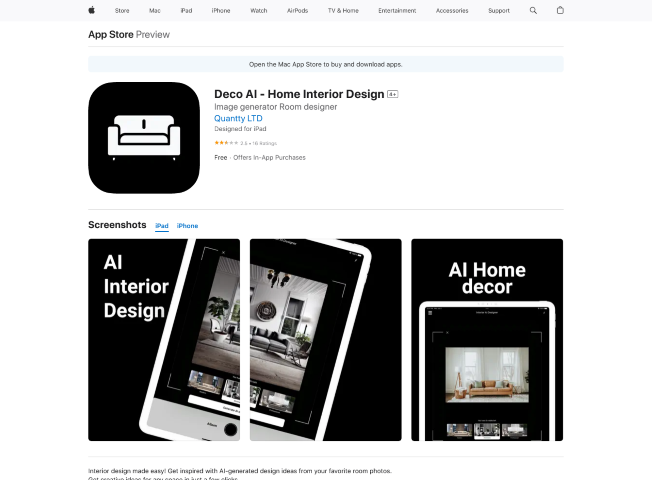Click the Open the Mac App Store banner
Screen dimensions: 652x480
(x=326, y=64)
